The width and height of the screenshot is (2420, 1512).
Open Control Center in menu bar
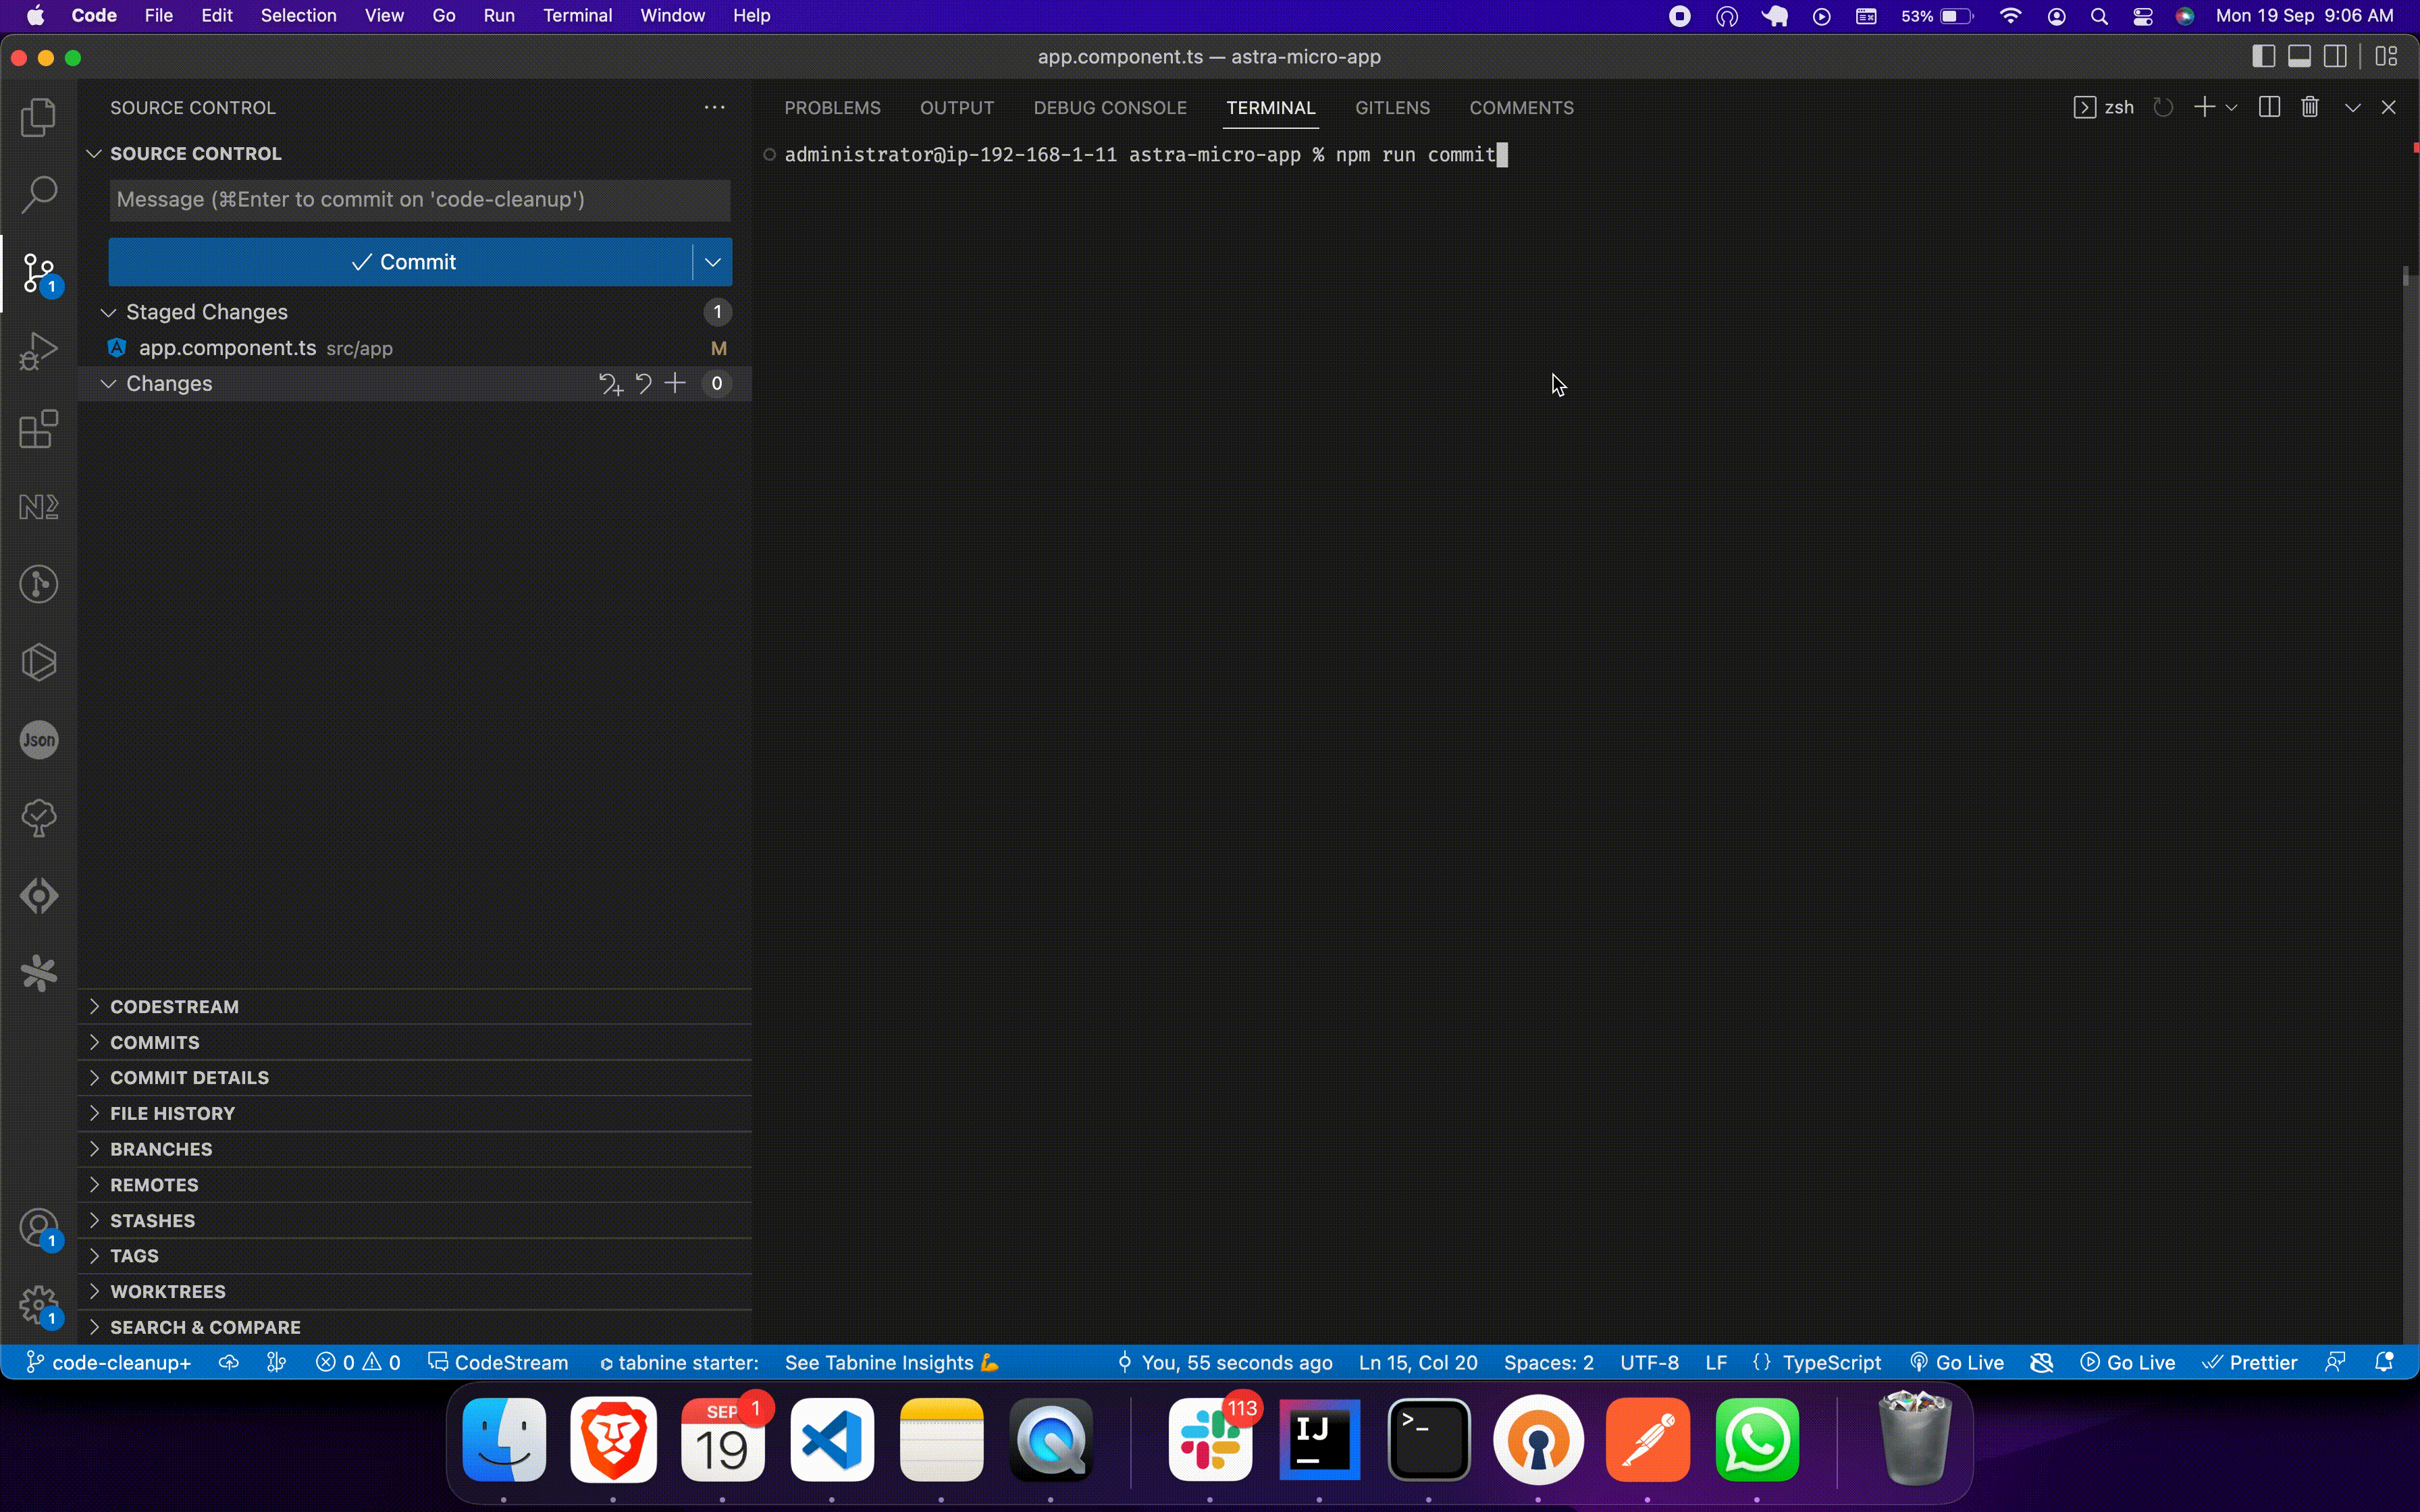click(x=2142, y=16)
